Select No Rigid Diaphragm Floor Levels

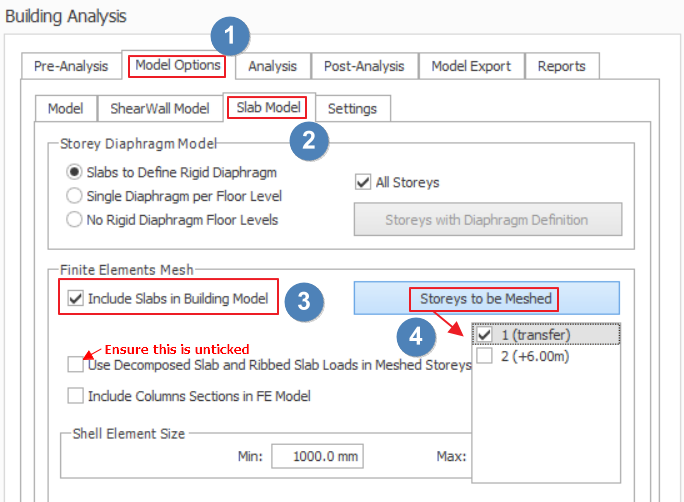[74, 220]
